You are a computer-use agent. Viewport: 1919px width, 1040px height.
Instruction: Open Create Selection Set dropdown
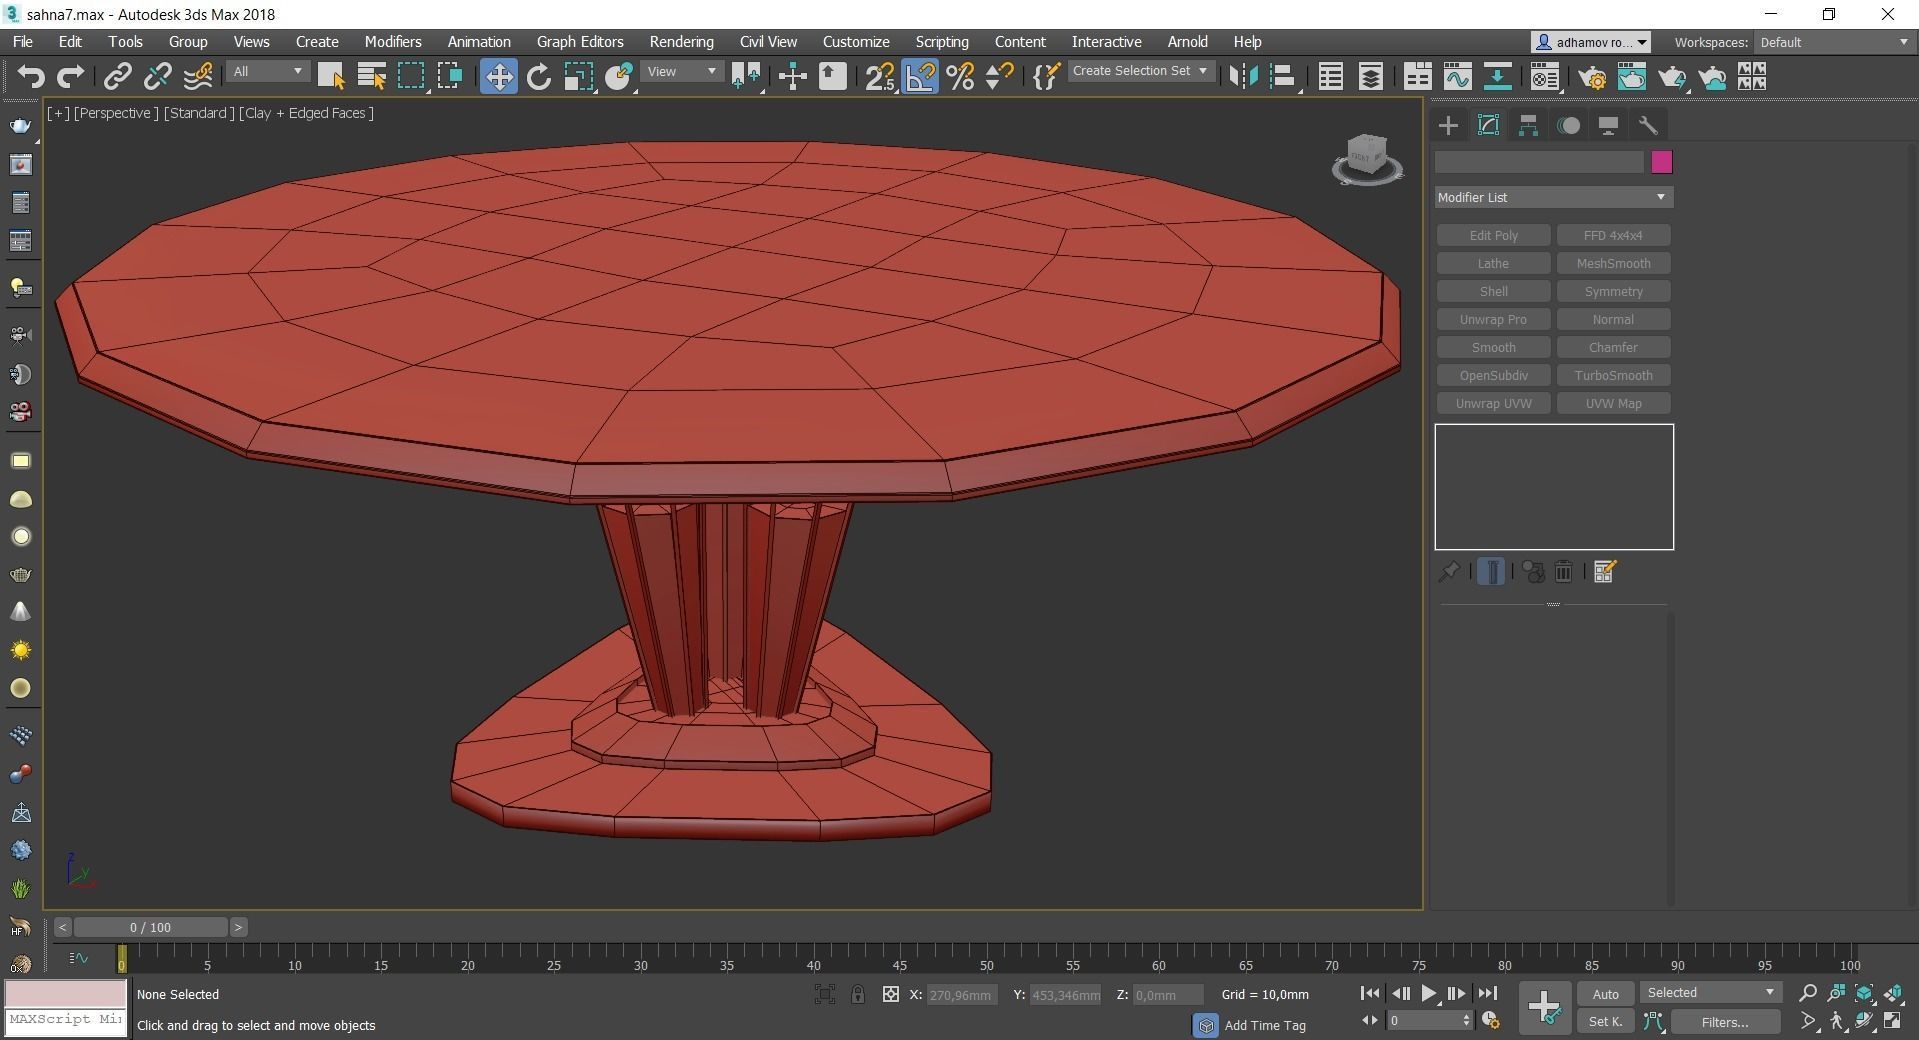click(x=1140, y=71)
